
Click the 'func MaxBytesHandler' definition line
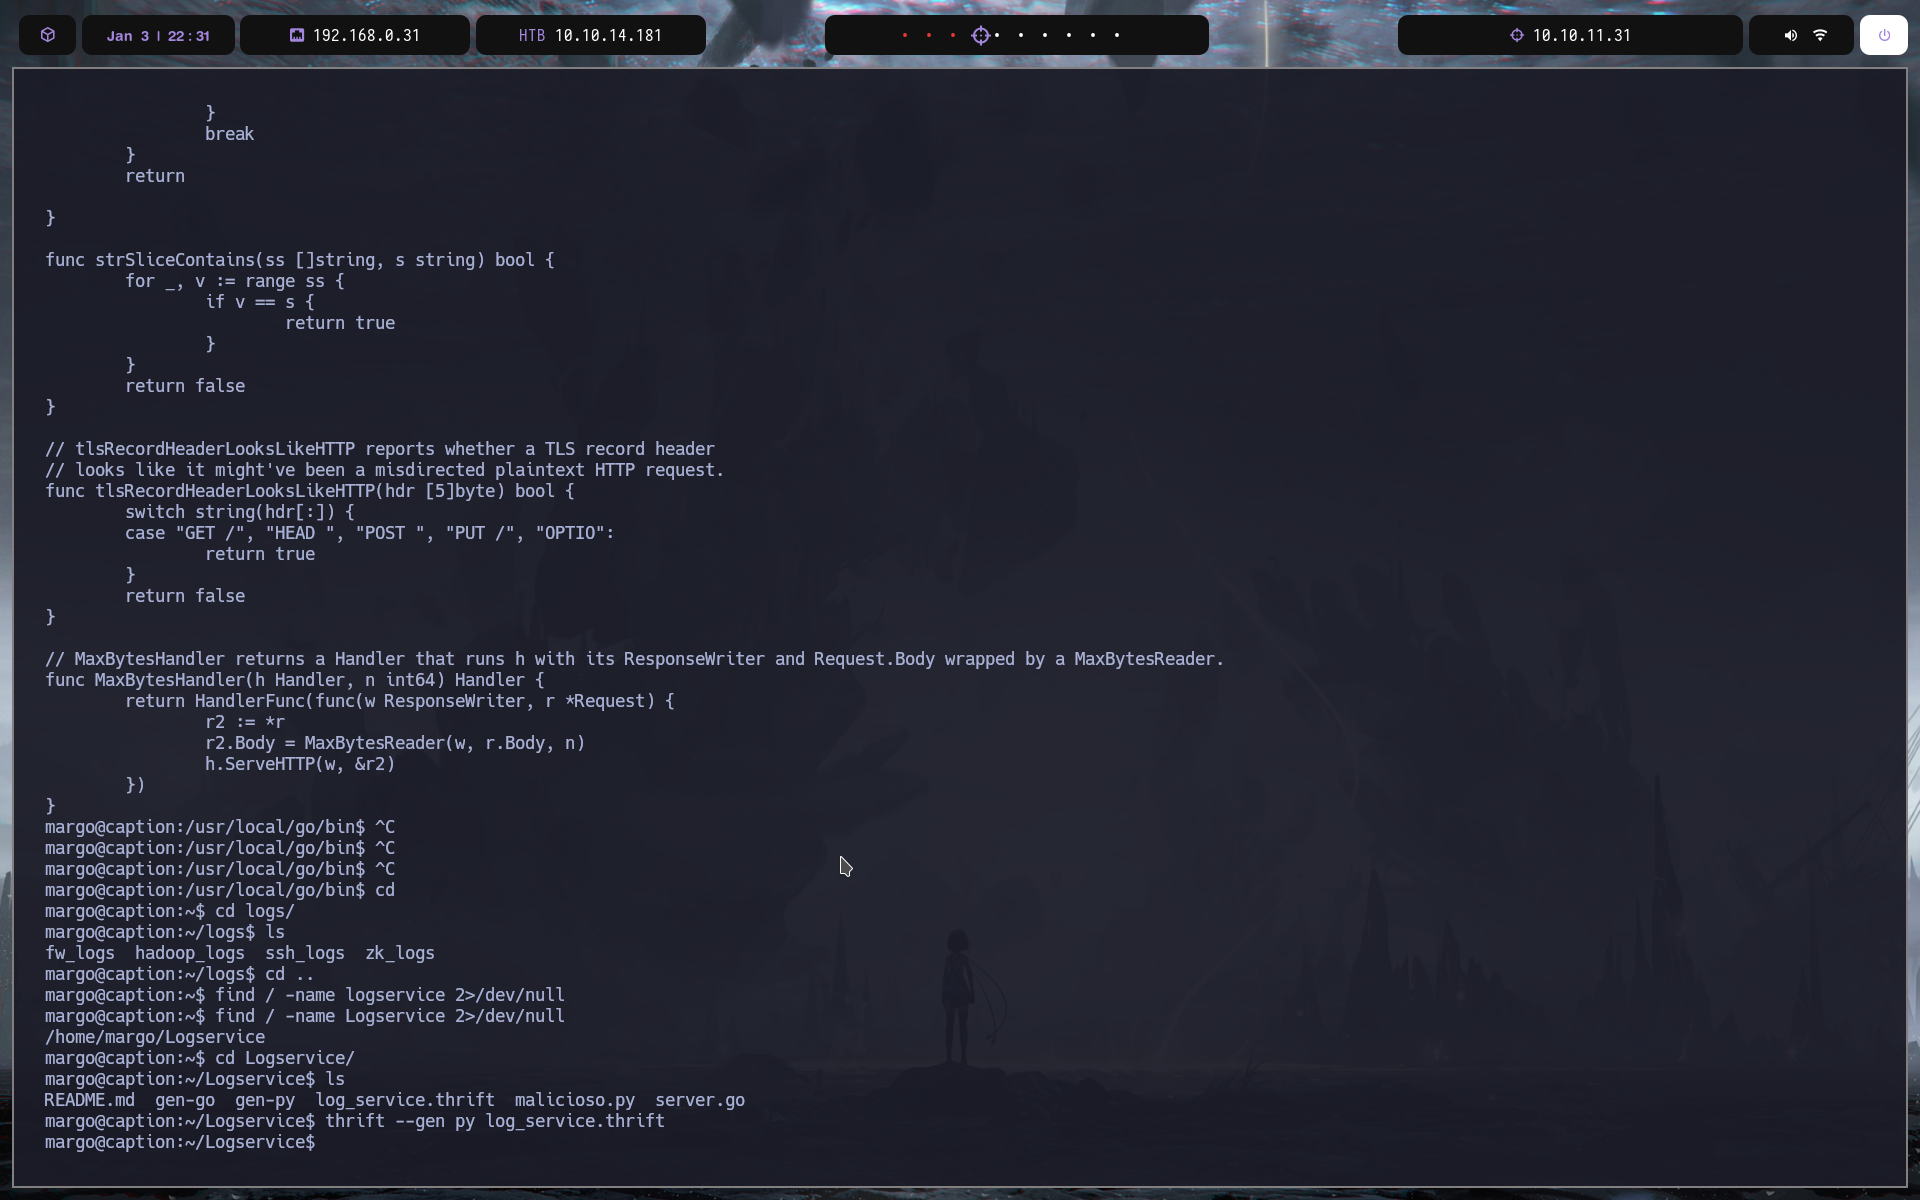295,680
